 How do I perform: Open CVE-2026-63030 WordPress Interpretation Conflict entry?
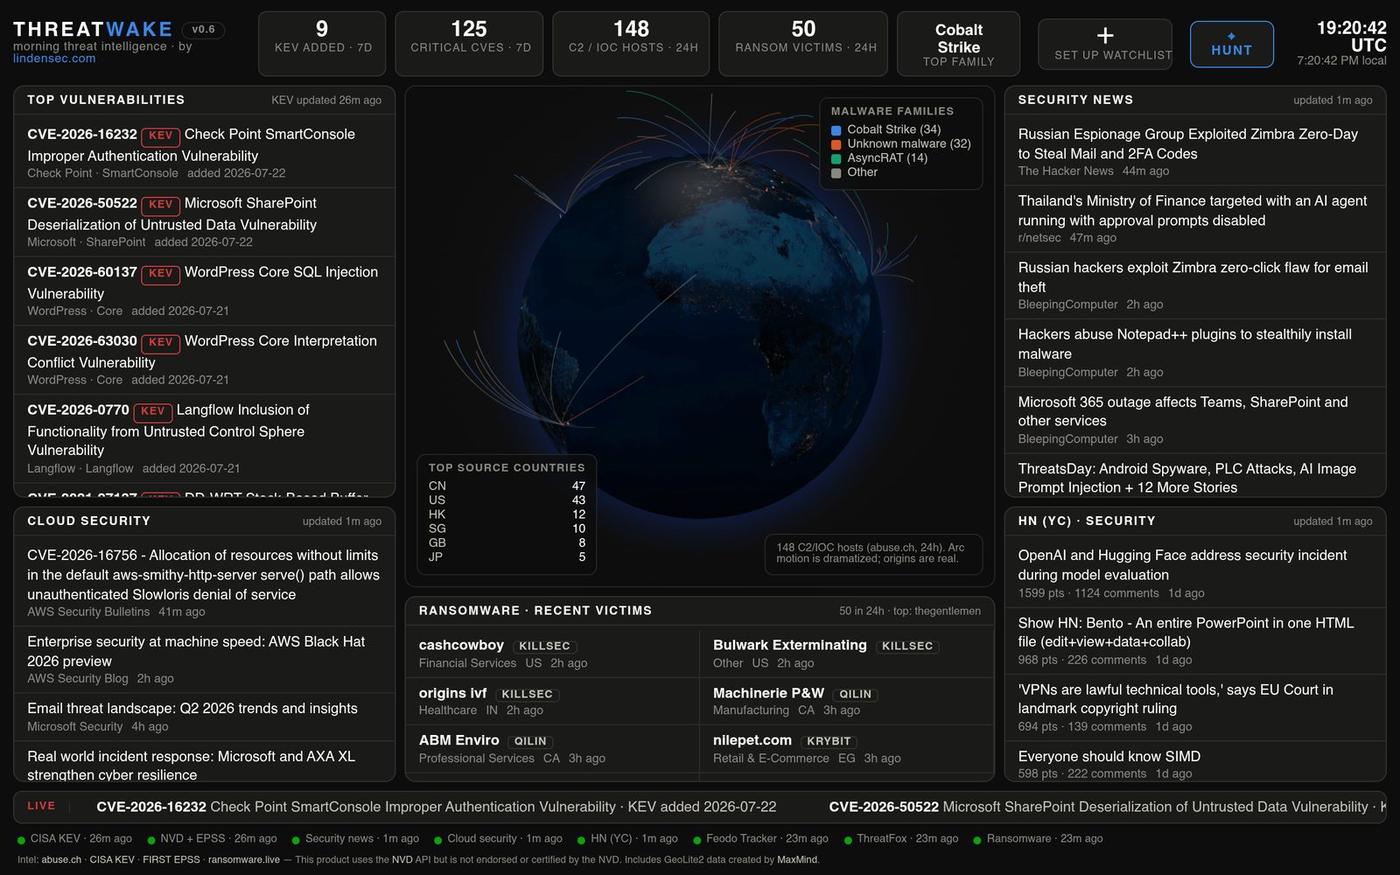(x=204, y=360)
